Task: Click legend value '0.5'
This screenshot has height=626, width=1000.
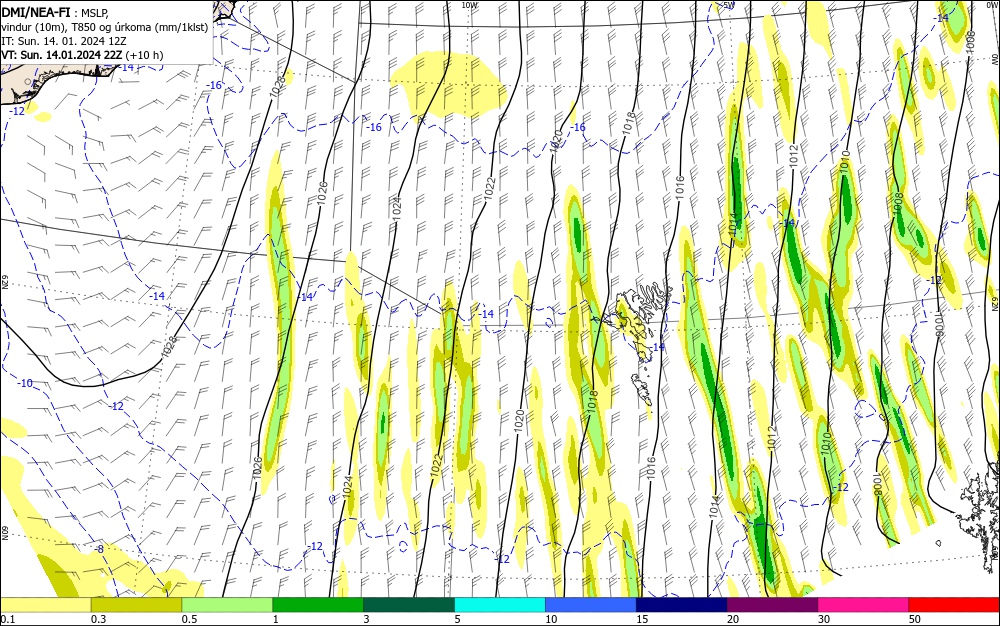Action: pos(189,619)
